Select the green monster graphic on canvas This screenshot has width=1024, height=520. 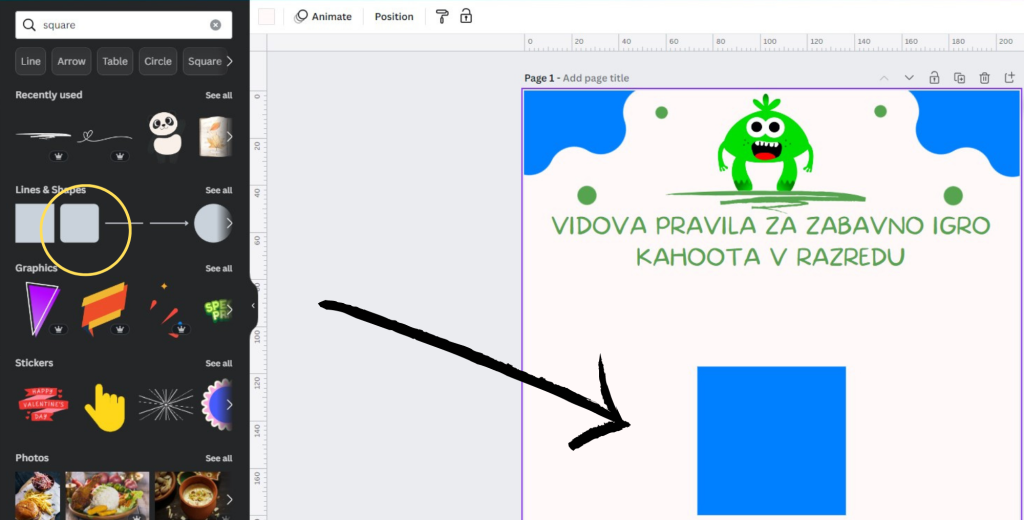point(765,144)
